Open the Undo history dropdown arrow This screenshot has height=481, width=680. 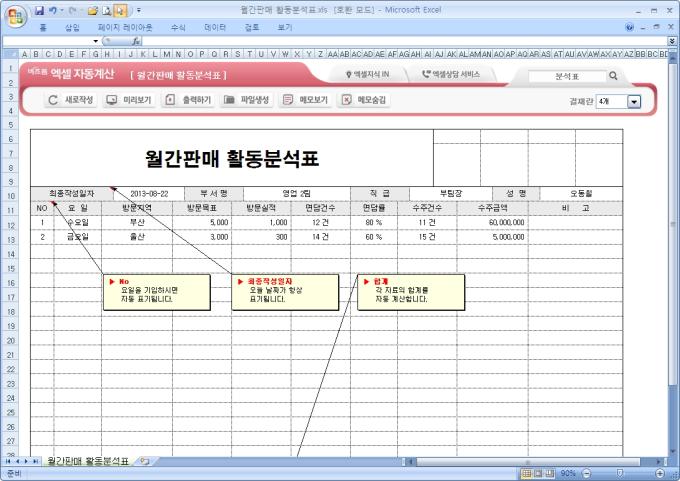(62, 10)
